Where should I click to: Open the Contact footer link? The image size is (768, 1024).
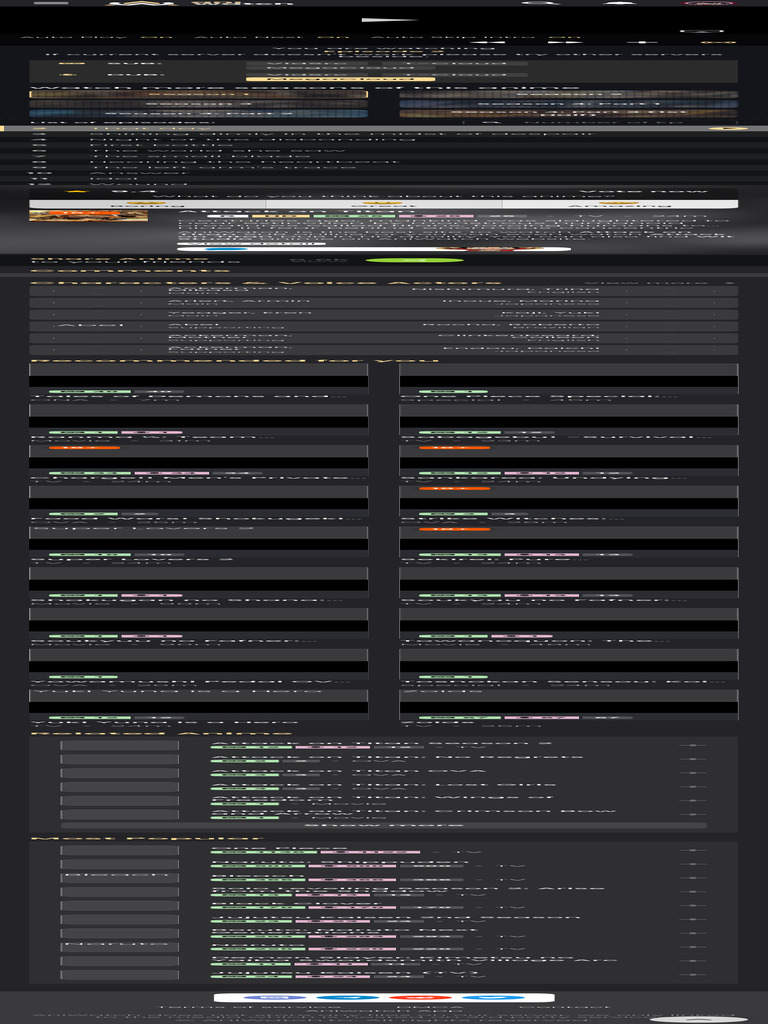pos(564,1006)
